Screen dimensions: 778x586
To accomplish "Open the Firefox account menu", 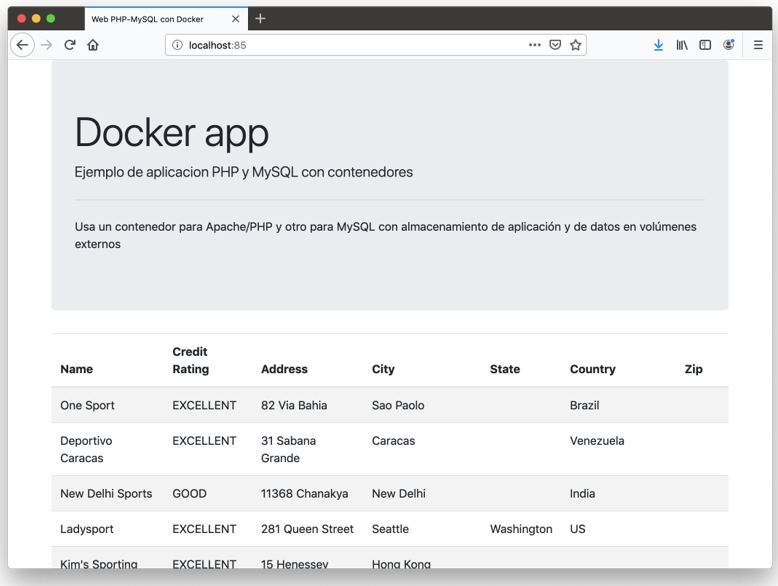I will 728,45.
